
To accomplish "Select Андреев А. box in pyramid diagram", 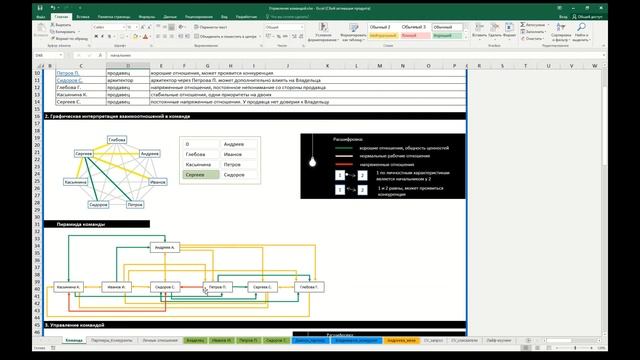I will [165, 247].
